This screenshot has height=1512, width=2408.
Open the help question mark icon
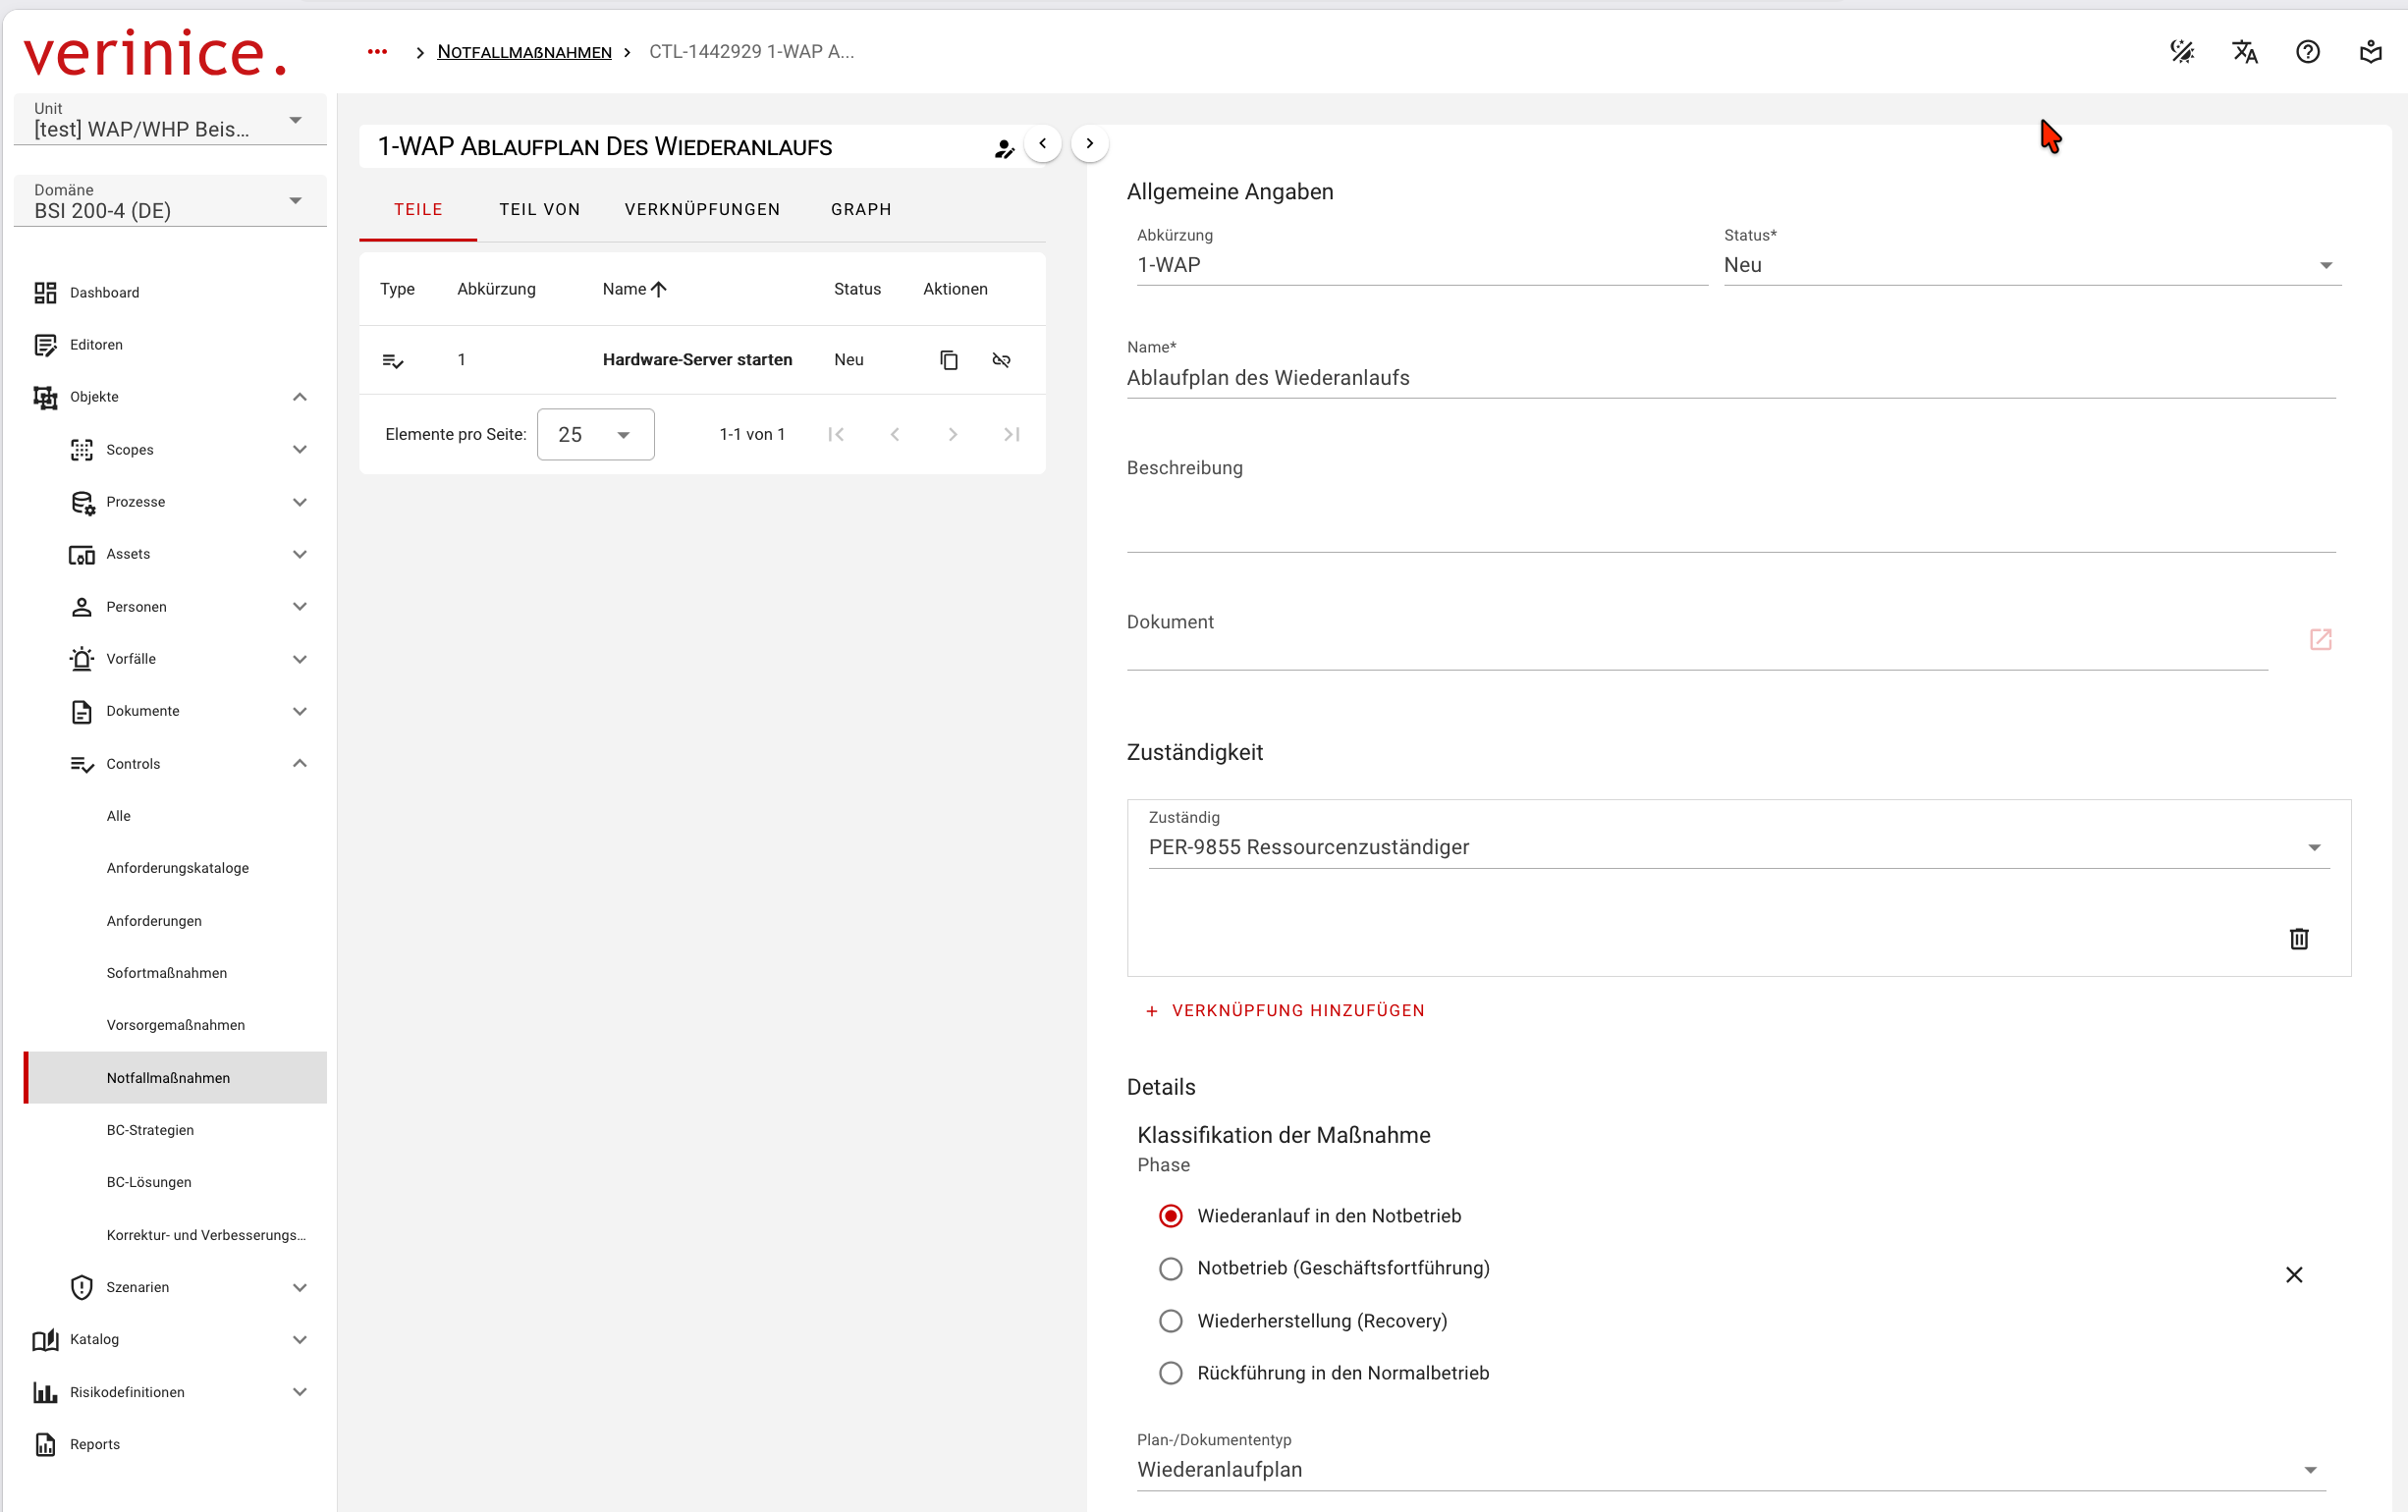[2308, 52]
